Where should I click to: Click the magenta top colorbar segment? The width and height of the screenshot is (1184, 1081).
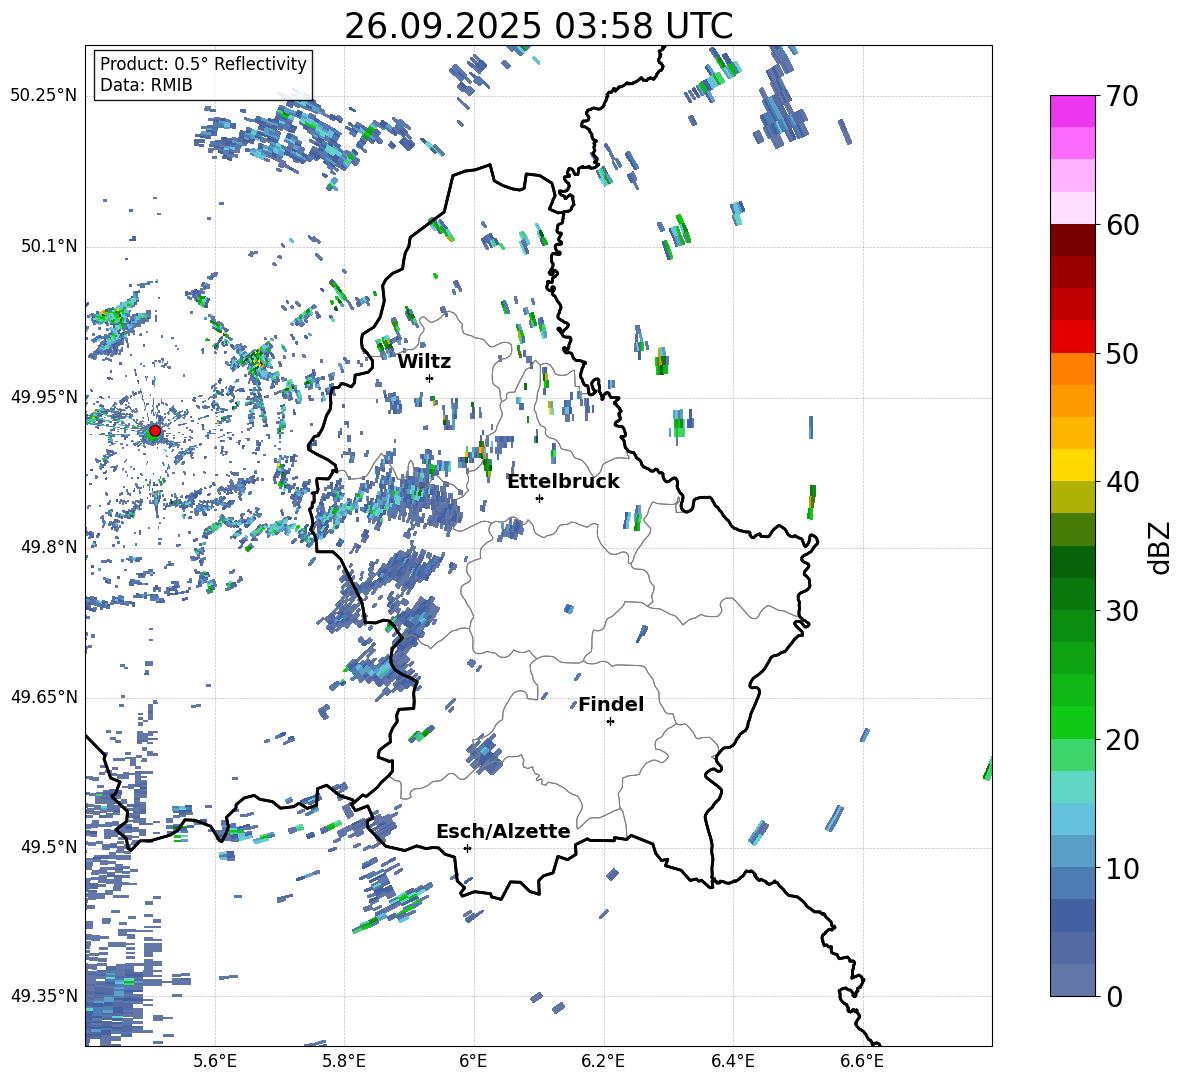1073,111
